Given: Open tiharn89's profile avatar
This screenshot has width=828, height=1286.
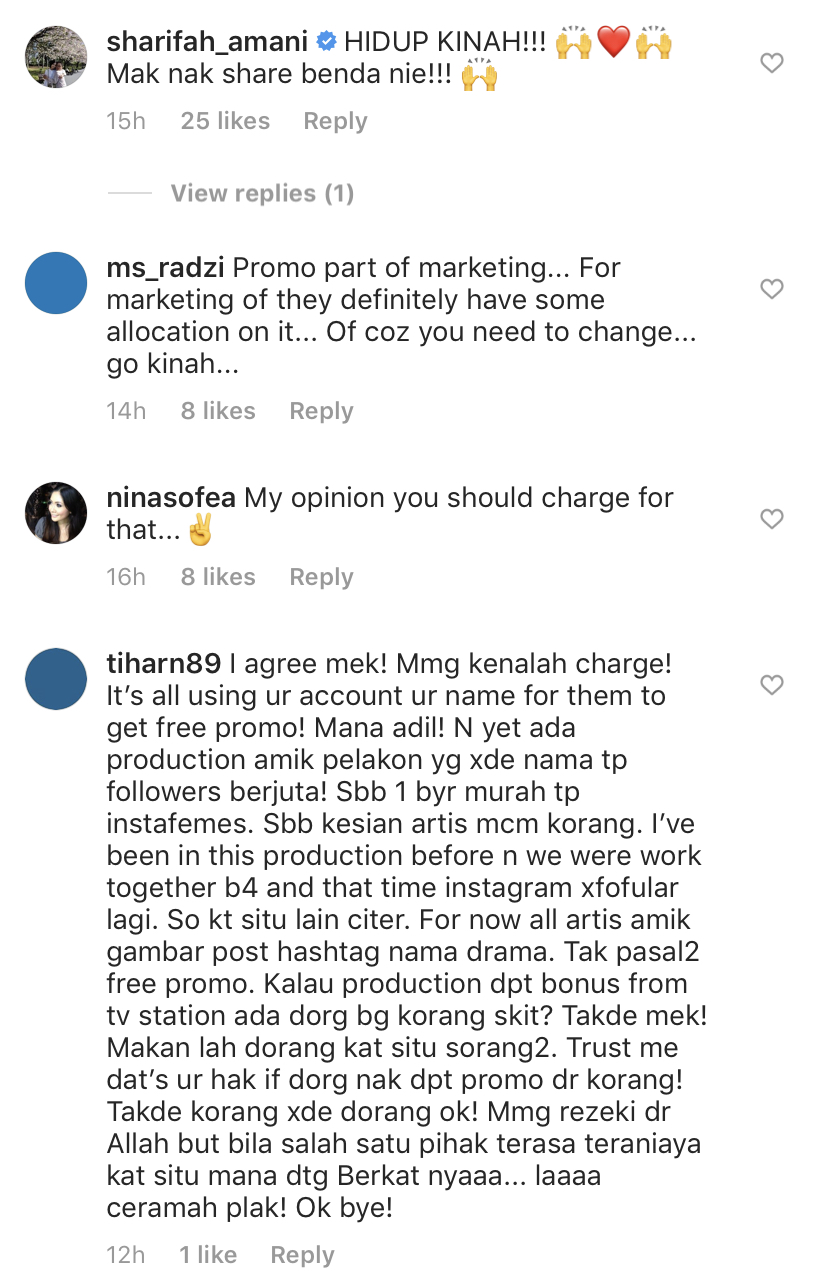Looking at the screenshot, I should tap(56, 680).
